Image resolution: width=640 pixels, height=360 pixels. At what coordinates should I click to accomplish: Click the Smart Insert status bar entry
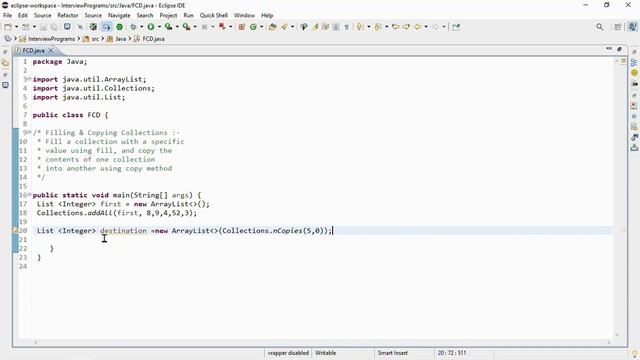click(x=392, y=353)
